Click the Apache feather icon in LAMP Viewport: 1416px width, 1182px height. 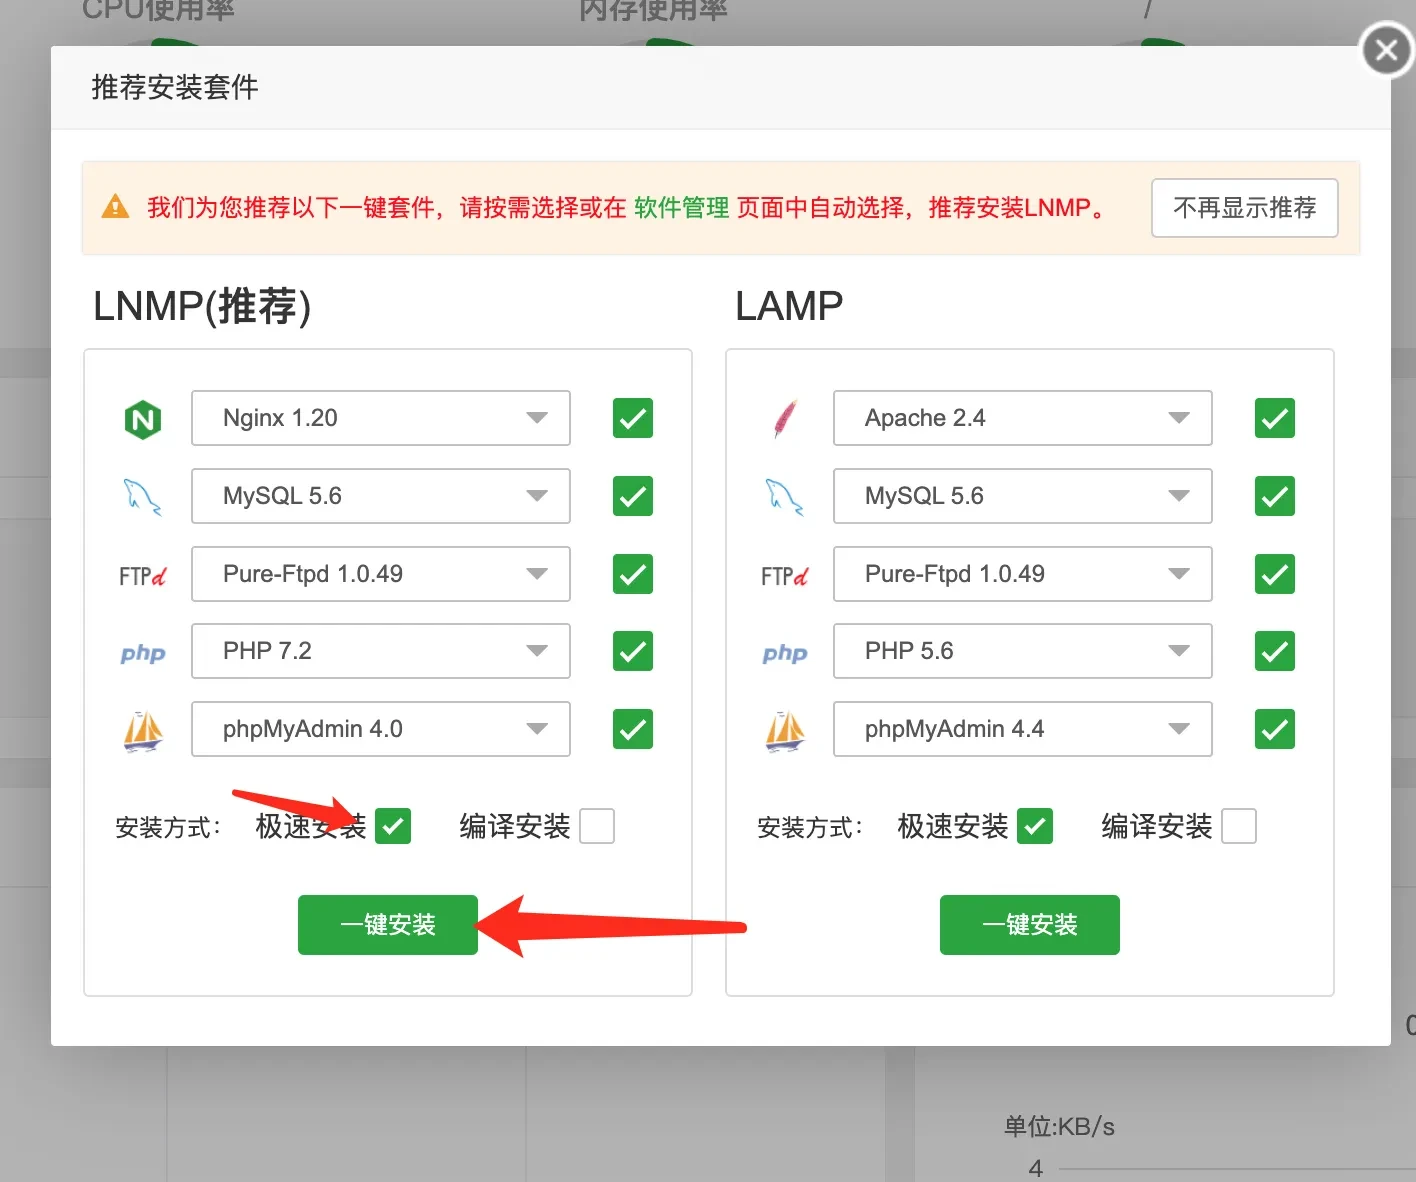(x=785, y=418)
